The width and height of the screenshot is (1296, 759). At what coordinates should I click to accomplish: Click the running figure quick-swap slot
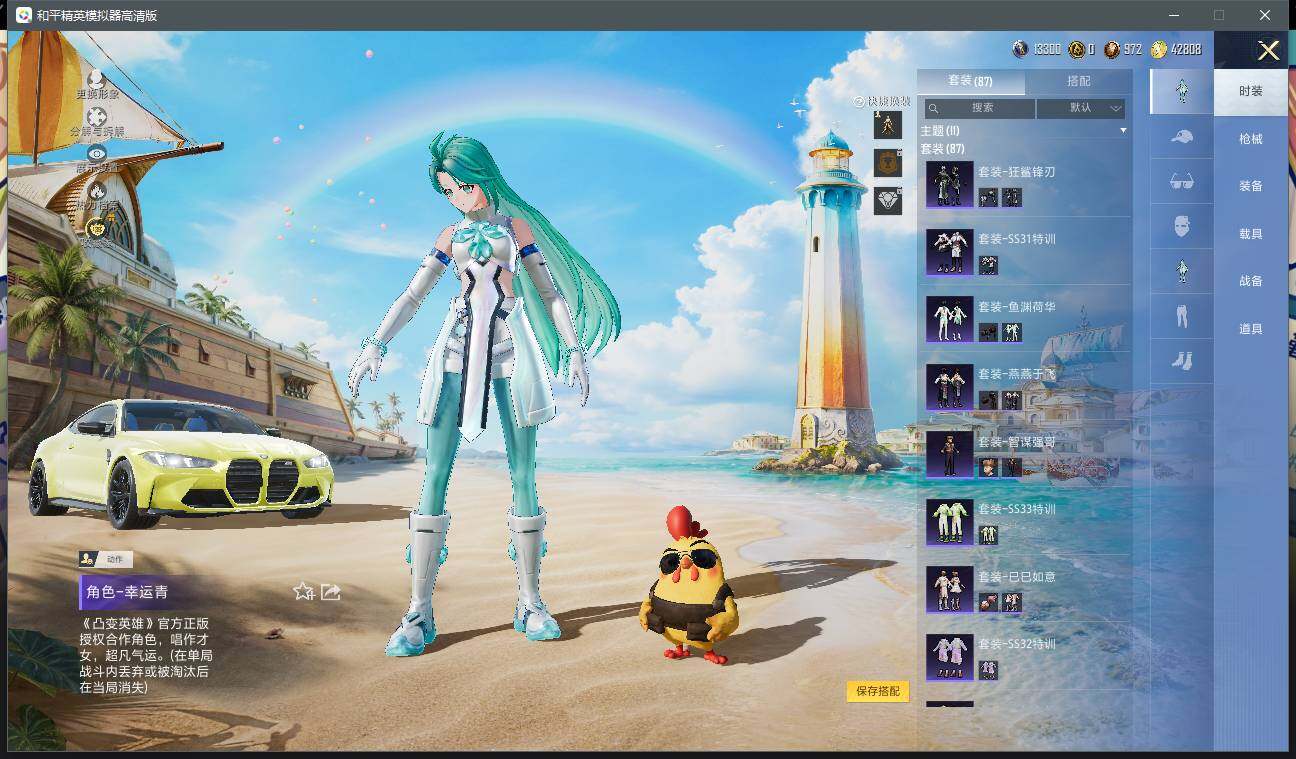tap(888, 125)
